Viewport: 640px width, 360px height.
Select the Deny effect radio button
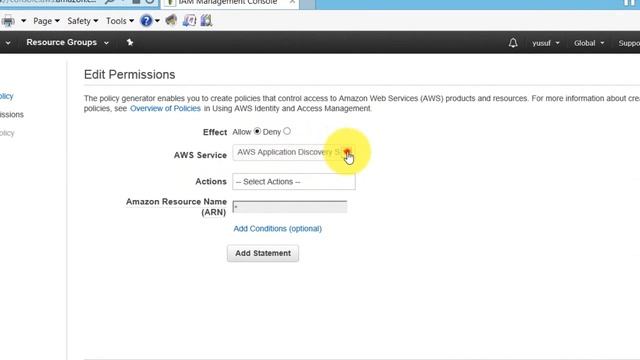[287, 131]
